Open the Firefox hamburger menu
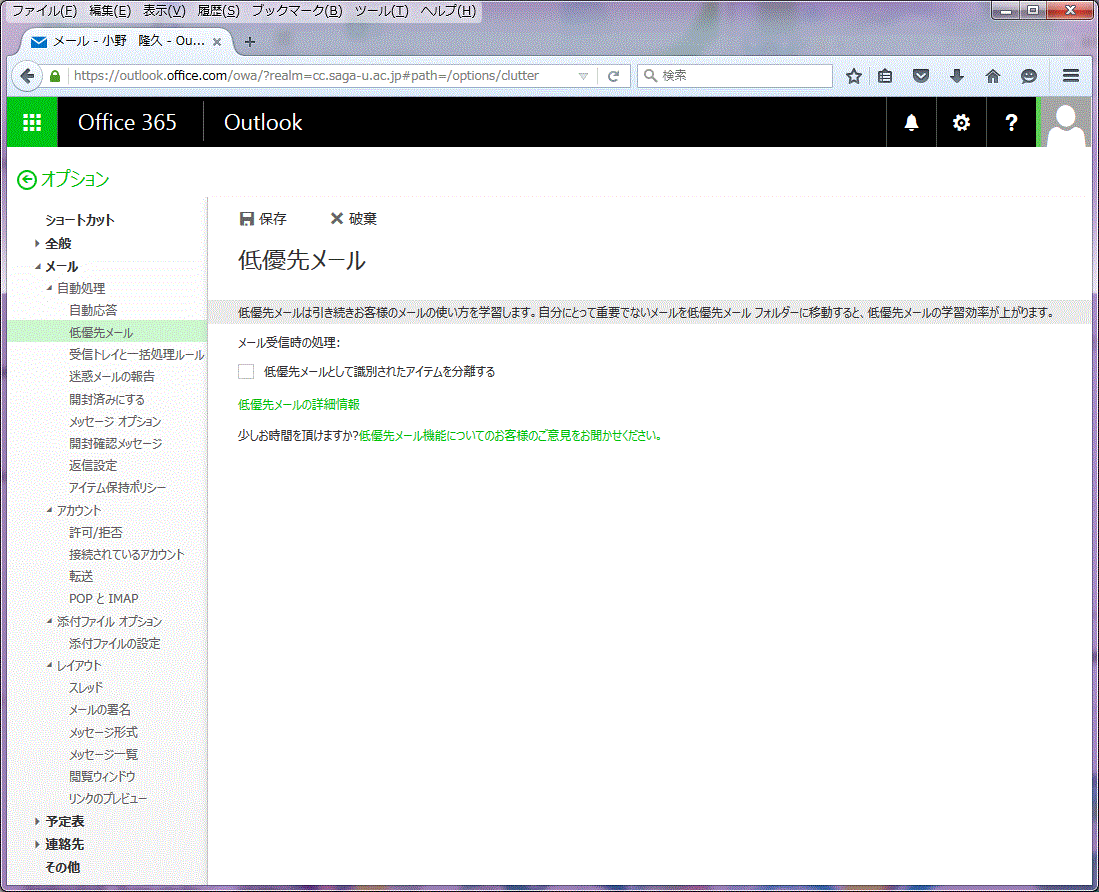The width and height of the screenshot is (1099, 892). (1070, 76)
